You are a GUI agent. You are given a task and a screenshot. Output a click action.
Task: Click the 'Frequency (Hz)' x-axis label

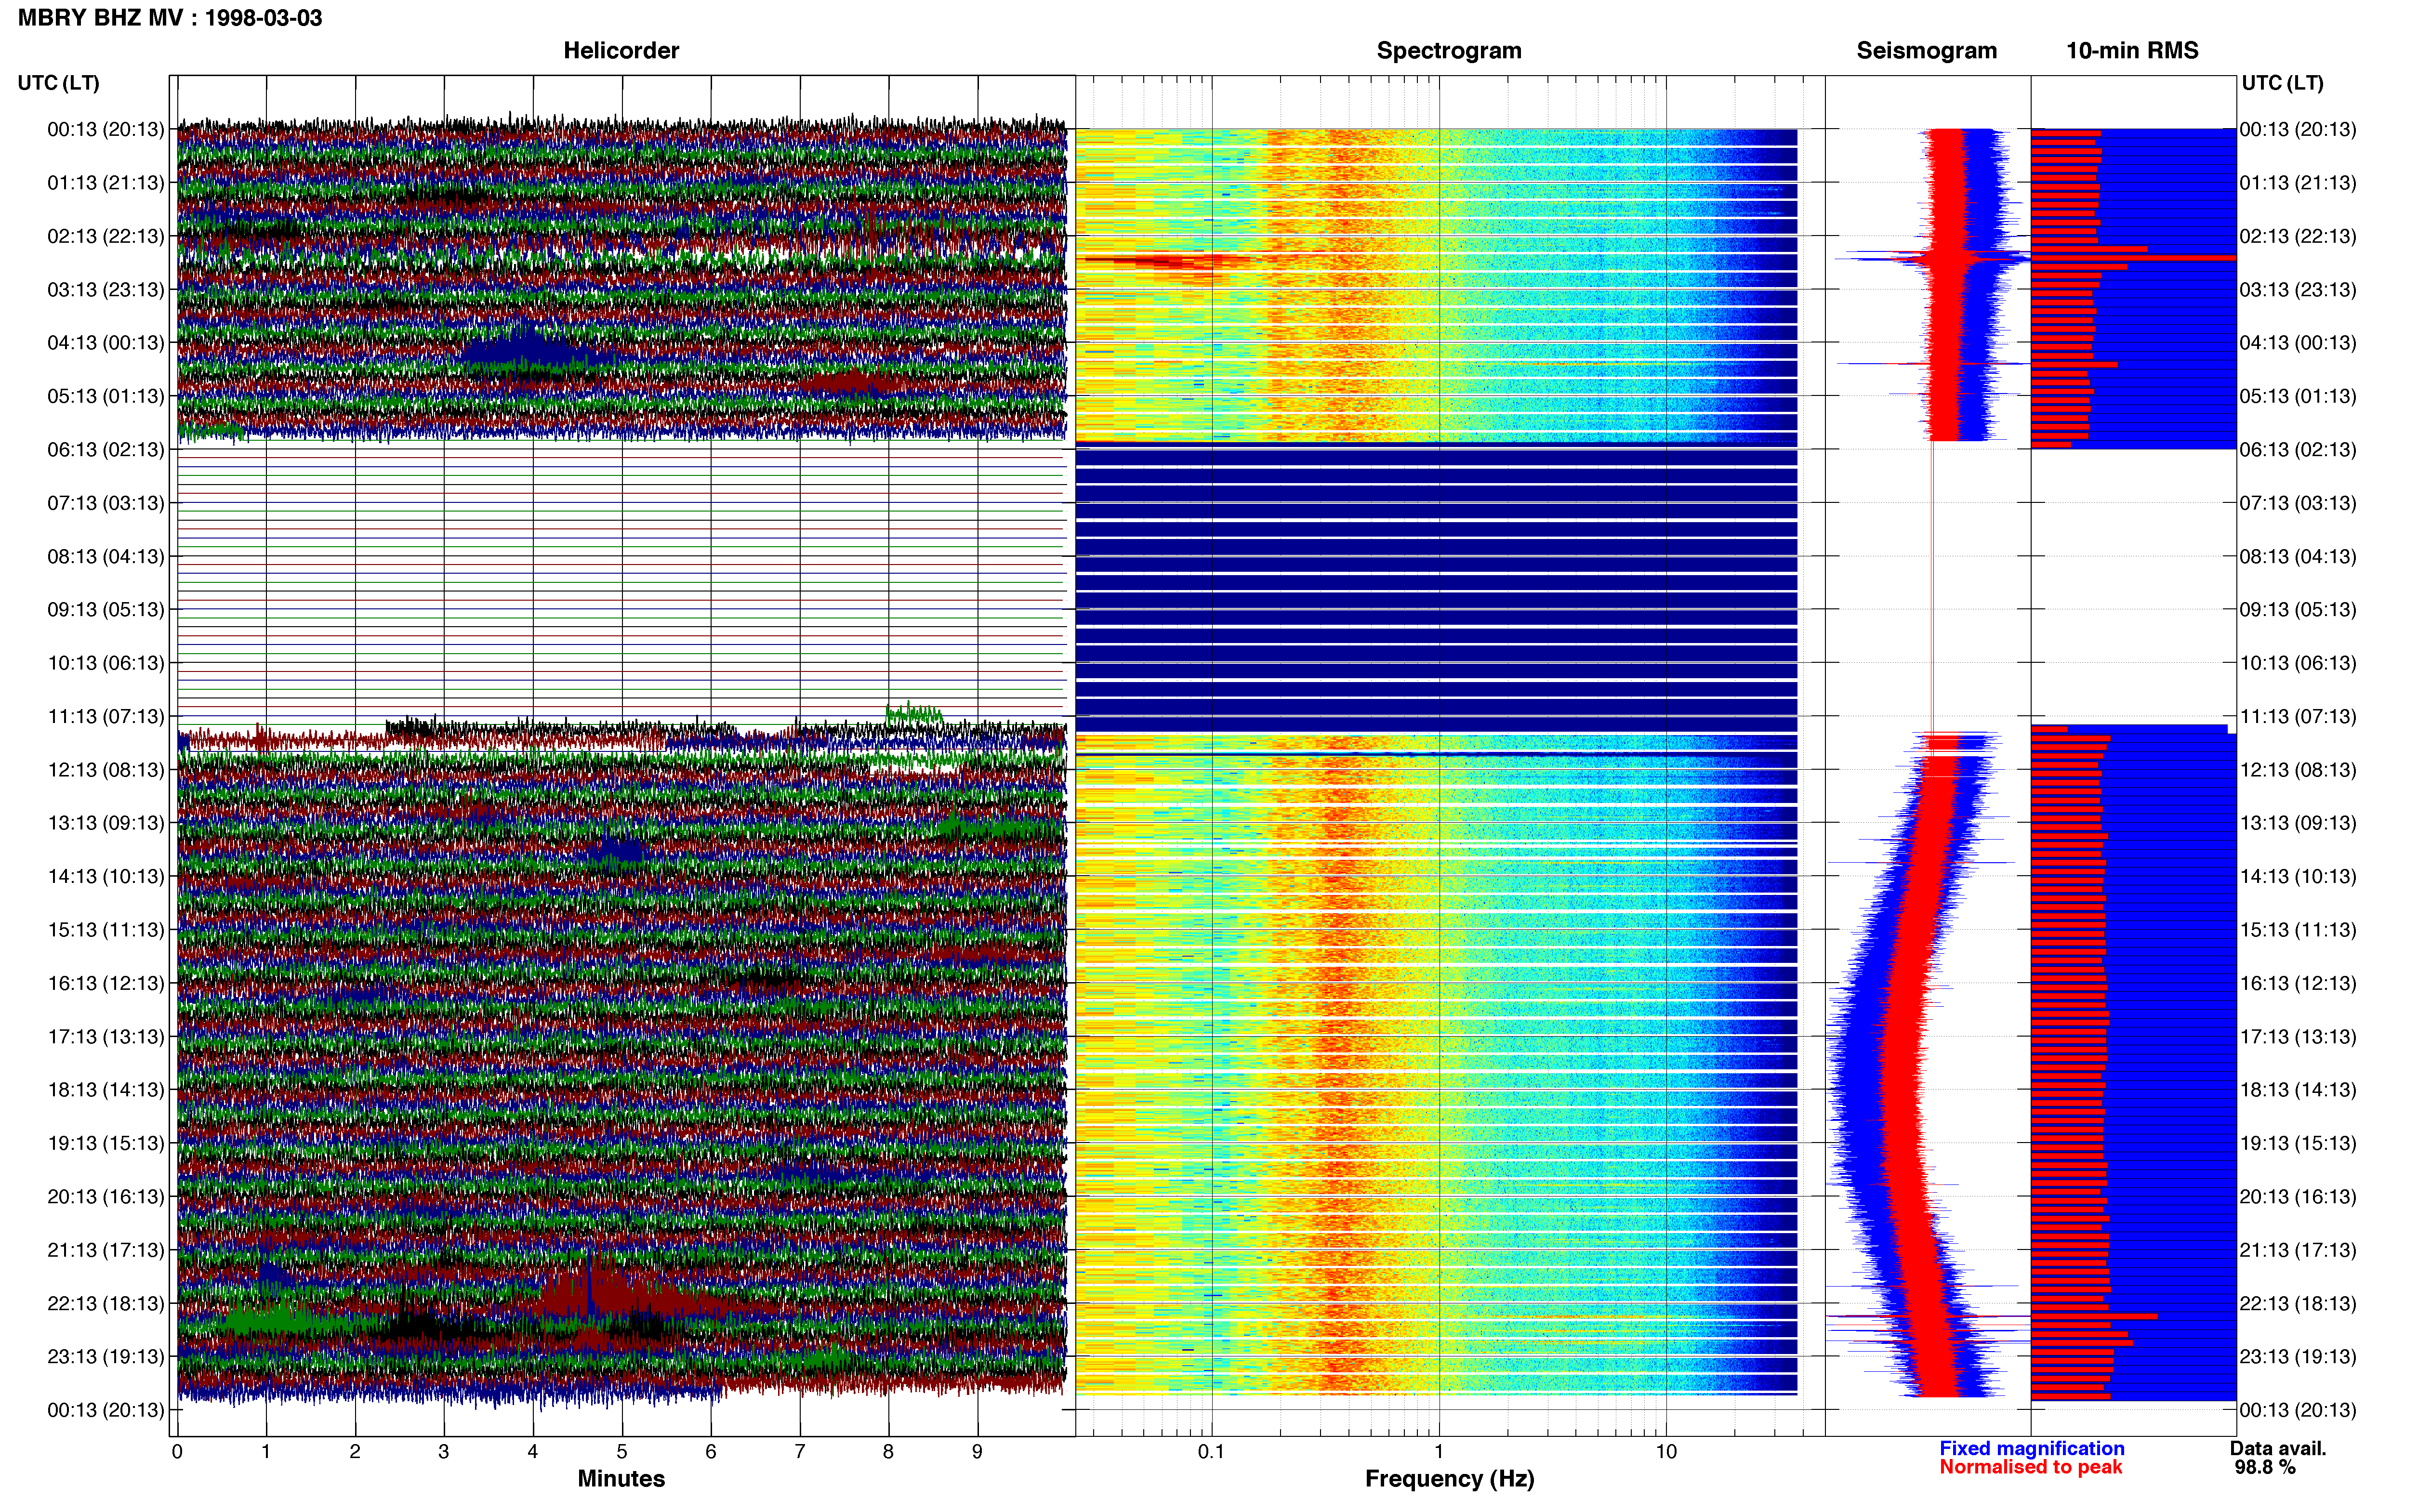[x=1449, y=1478]
